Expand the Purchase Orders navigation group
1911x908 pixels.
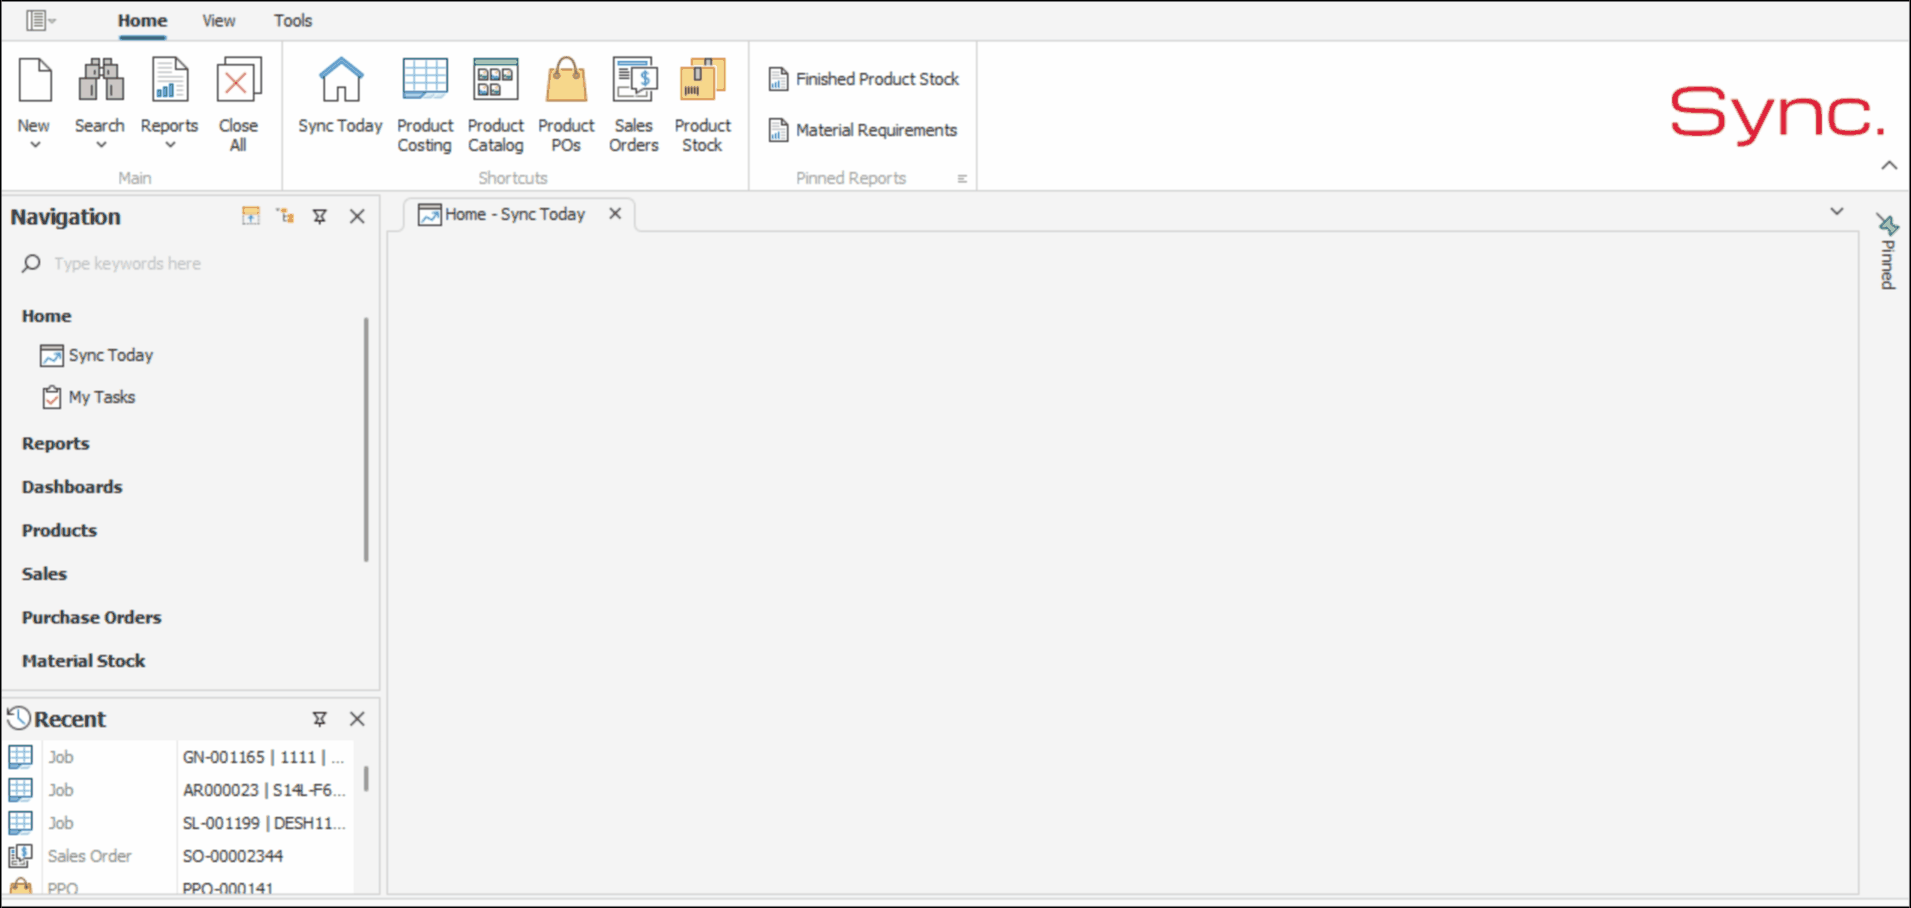[x=91, y=618]
